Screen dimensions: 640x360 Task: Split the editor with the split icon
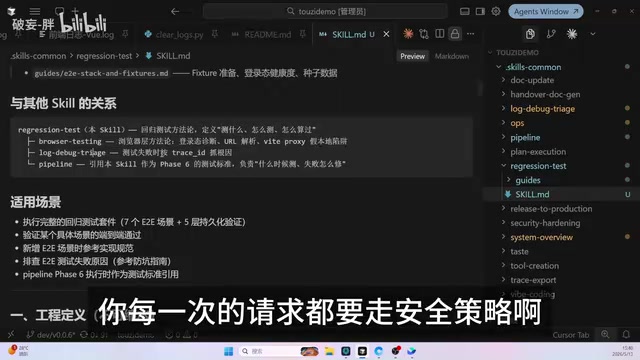[439, 34]
